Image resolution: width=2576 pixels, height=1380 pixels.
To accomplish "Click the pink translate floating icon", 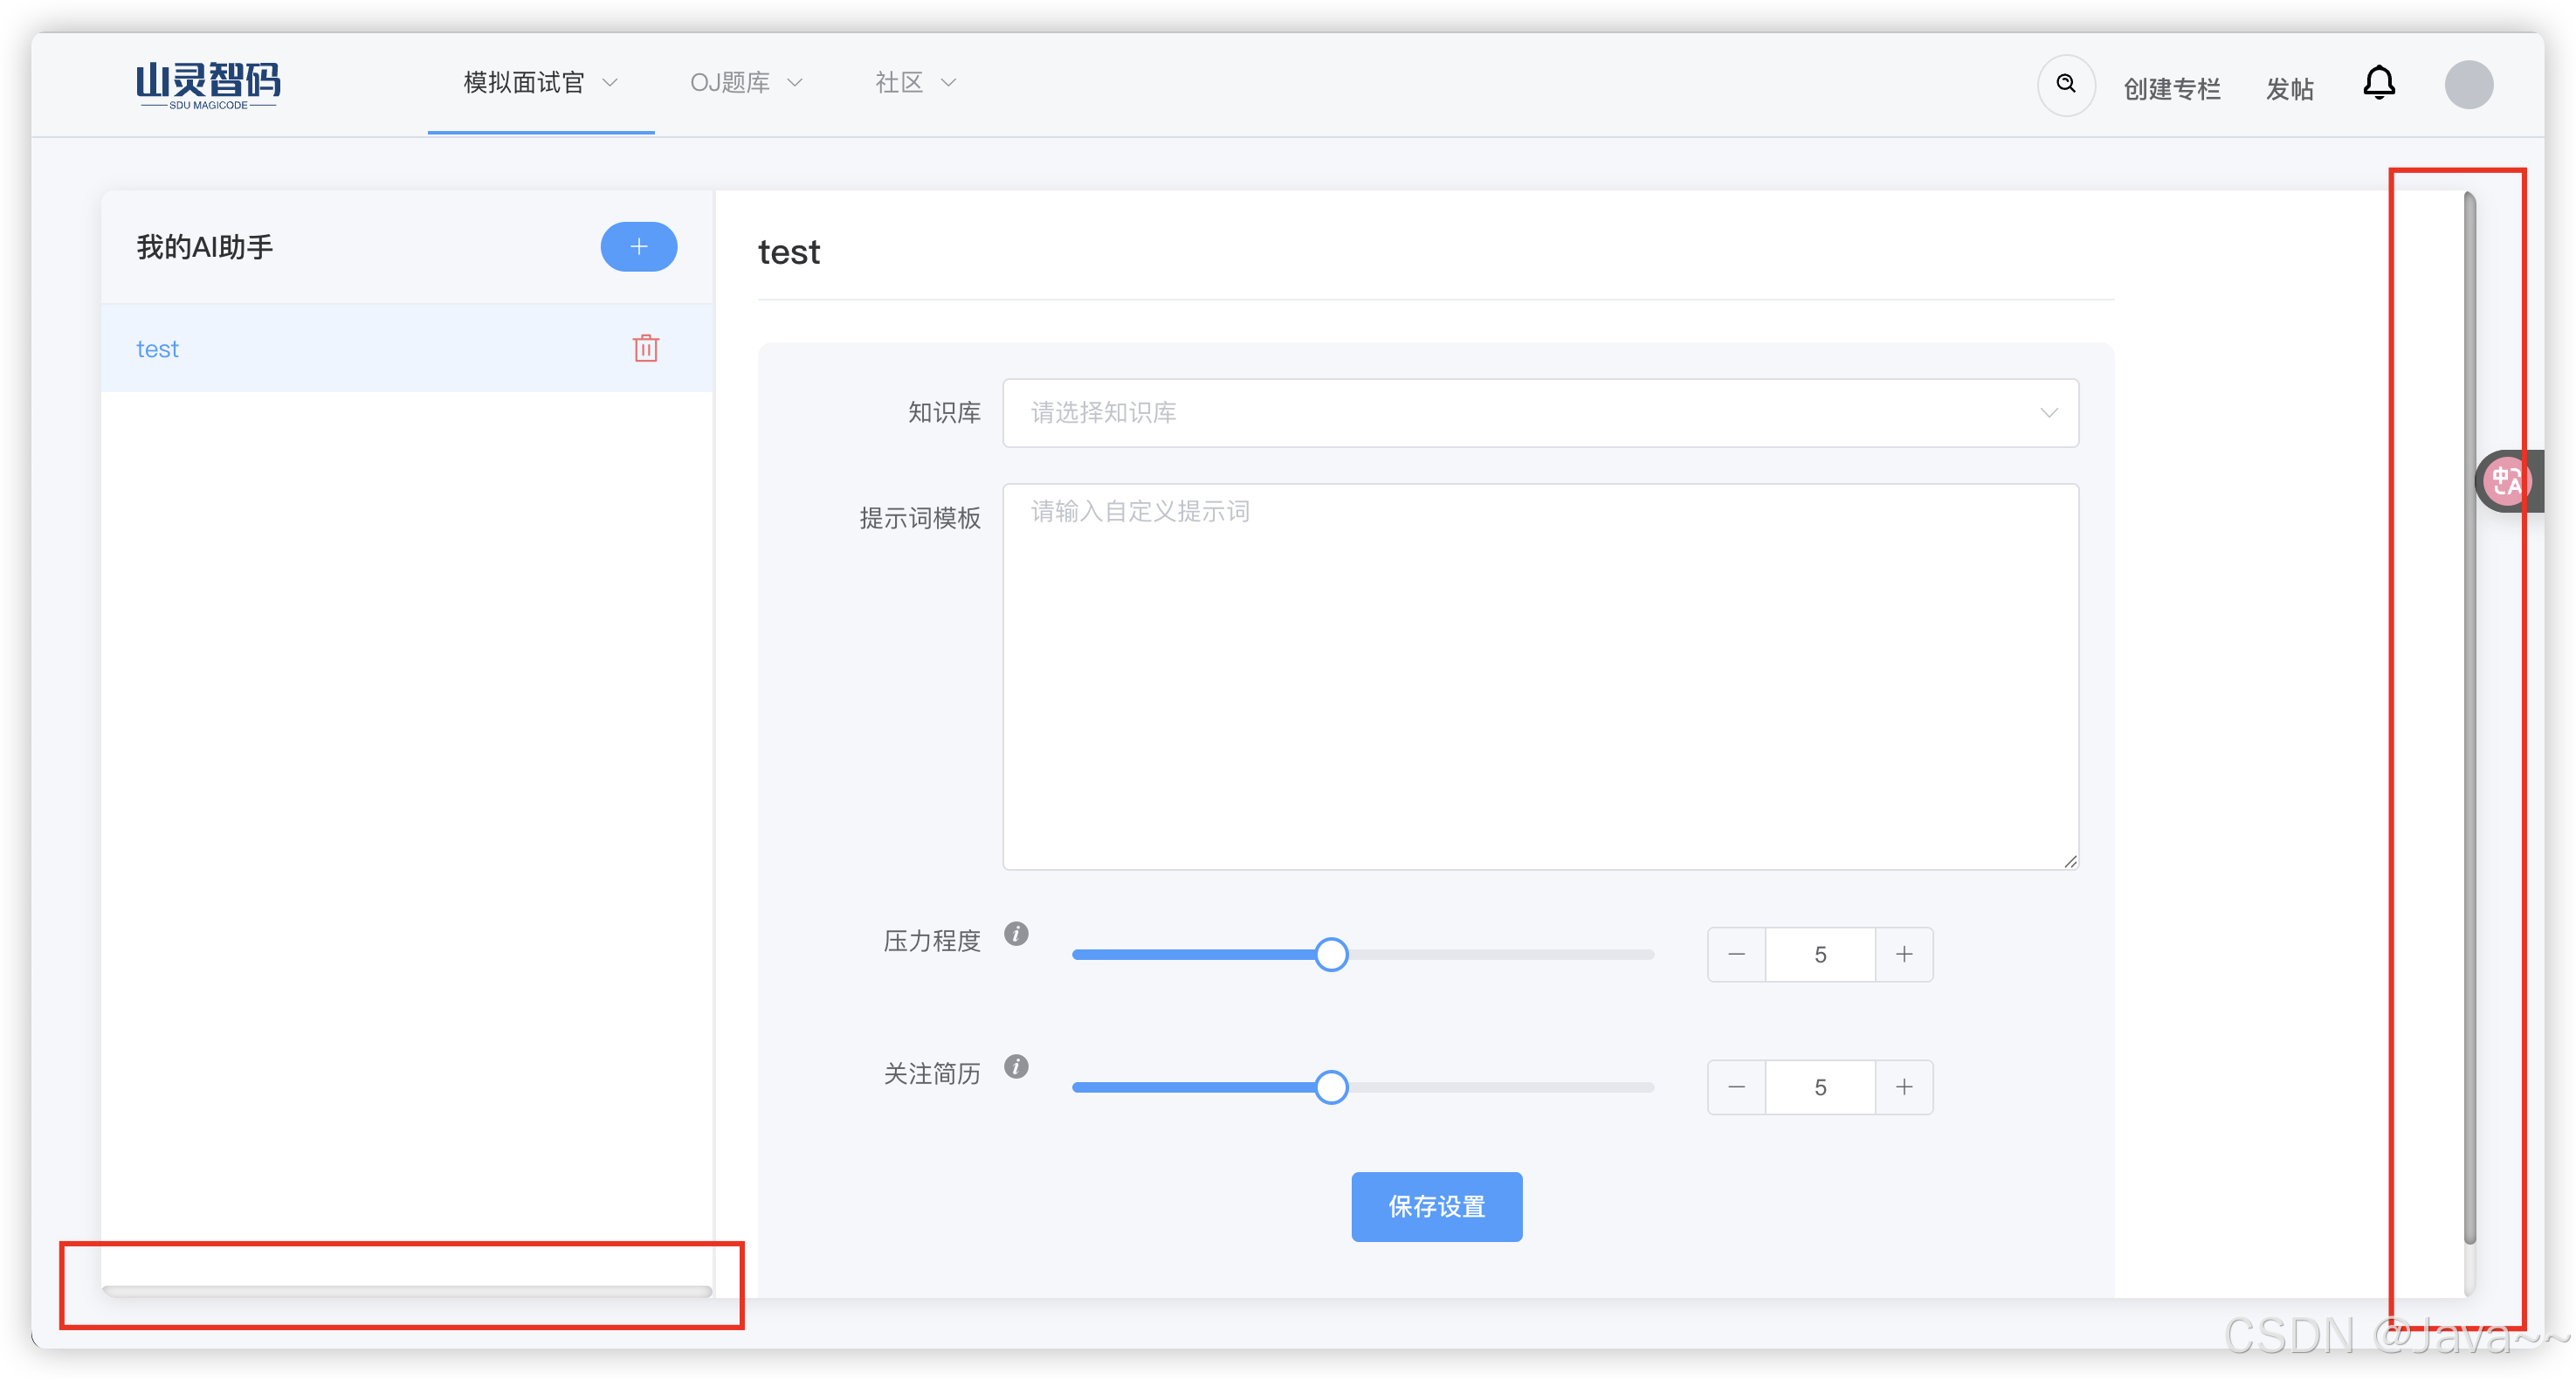I will (x=2508, y=482).
